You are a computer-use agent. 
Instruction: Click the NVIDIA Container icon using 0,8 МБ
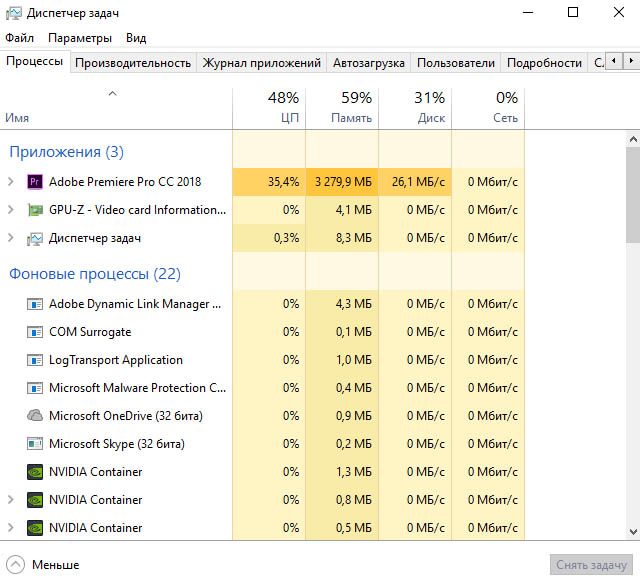pos(35,500)
